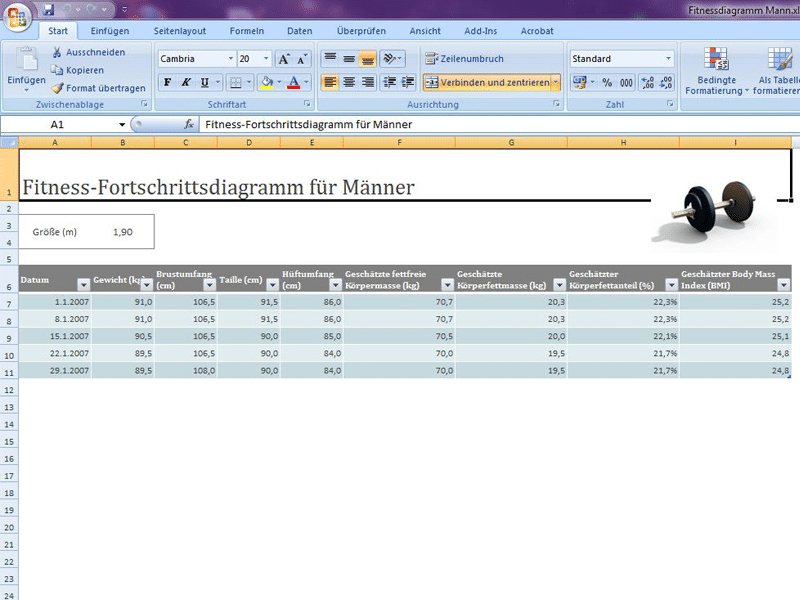Toggle italic K formatting
Viewport: 800px width, 600px height.
click(186, 82)
